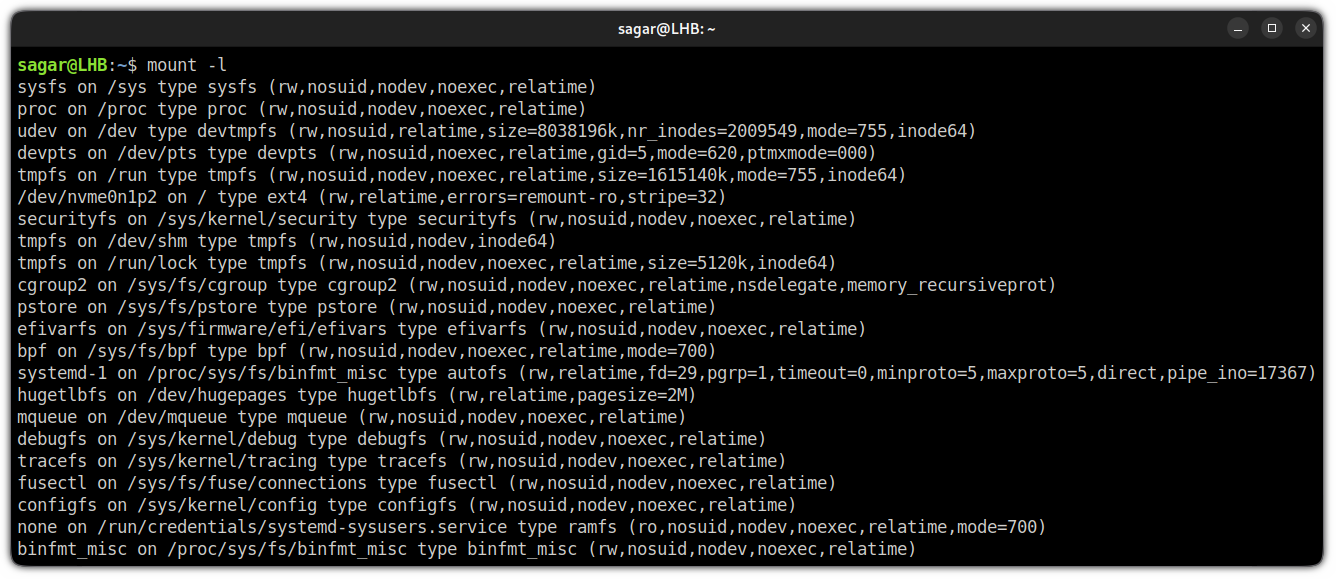1336x579 pixels.
Task: Click the sysfs on /sys output line
Action: (x=307, y=87)
